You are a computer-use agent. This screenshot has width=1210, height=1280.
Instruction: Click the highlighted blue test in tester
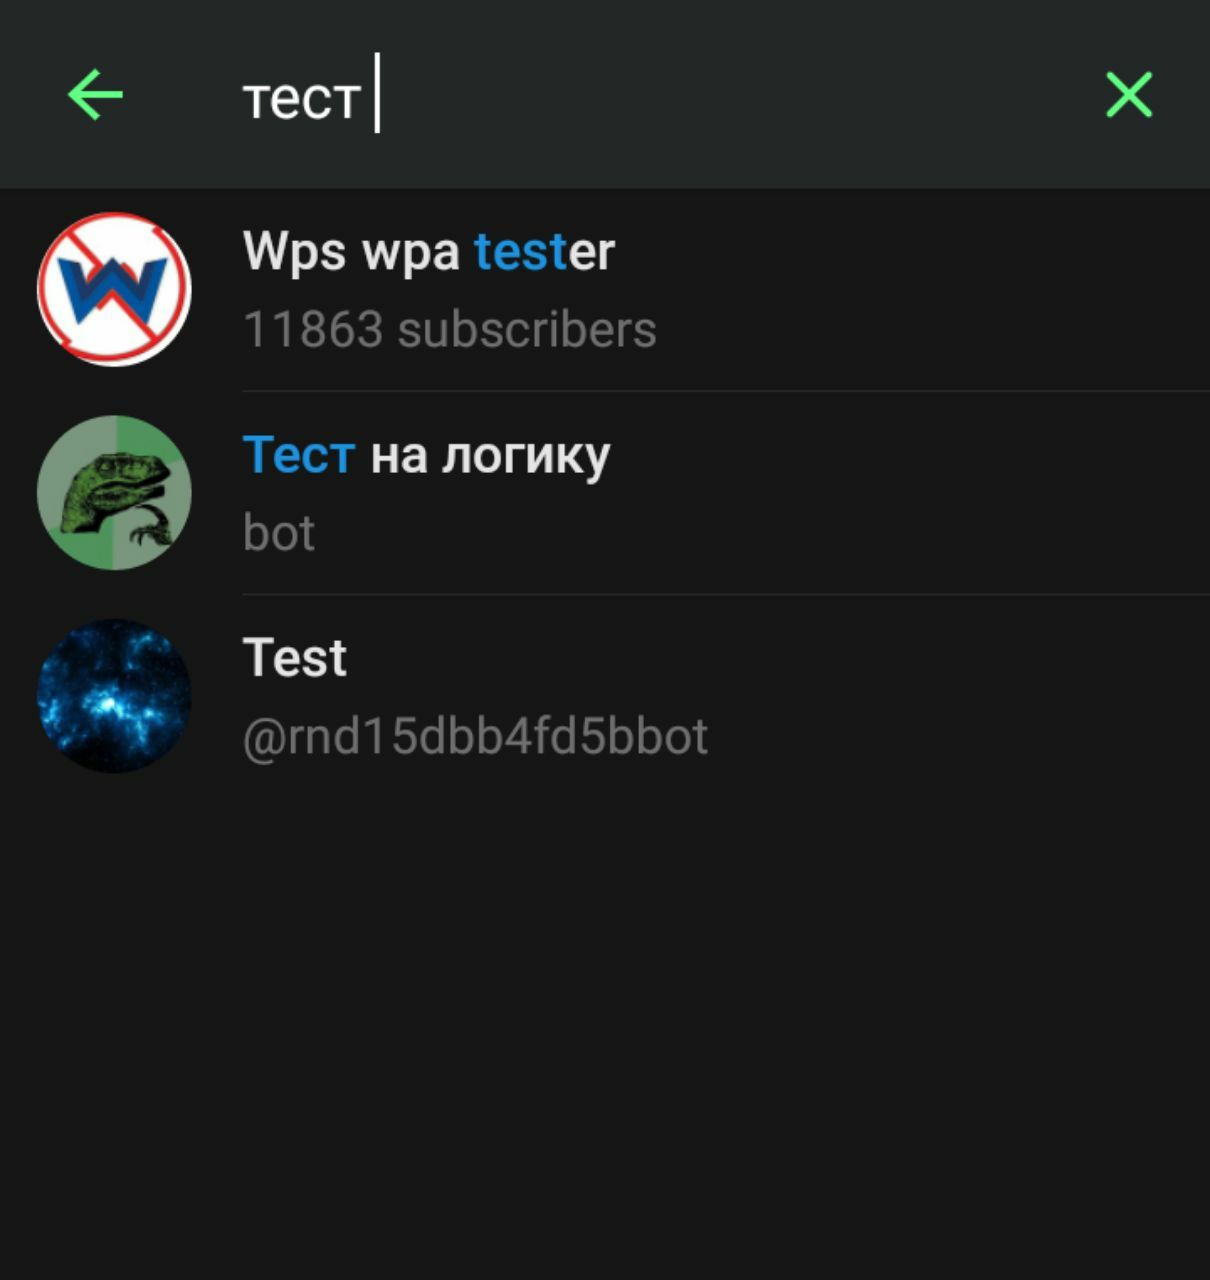point(521,251)
